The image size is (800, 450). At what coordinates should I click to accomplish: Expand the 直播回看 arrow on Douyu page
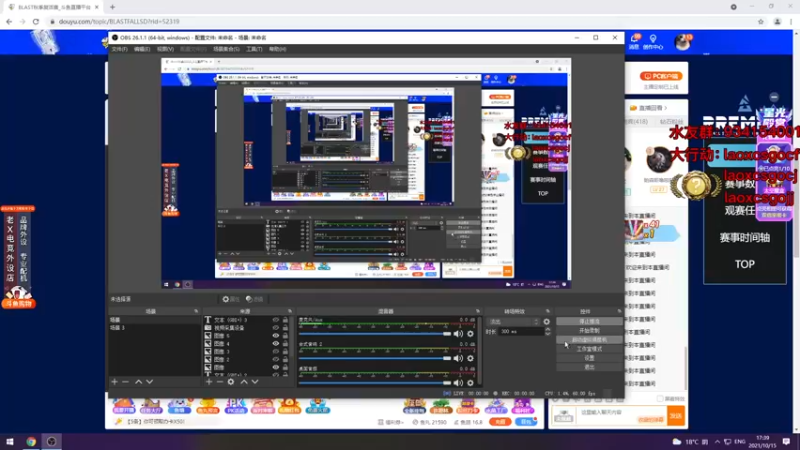[665, 108]
